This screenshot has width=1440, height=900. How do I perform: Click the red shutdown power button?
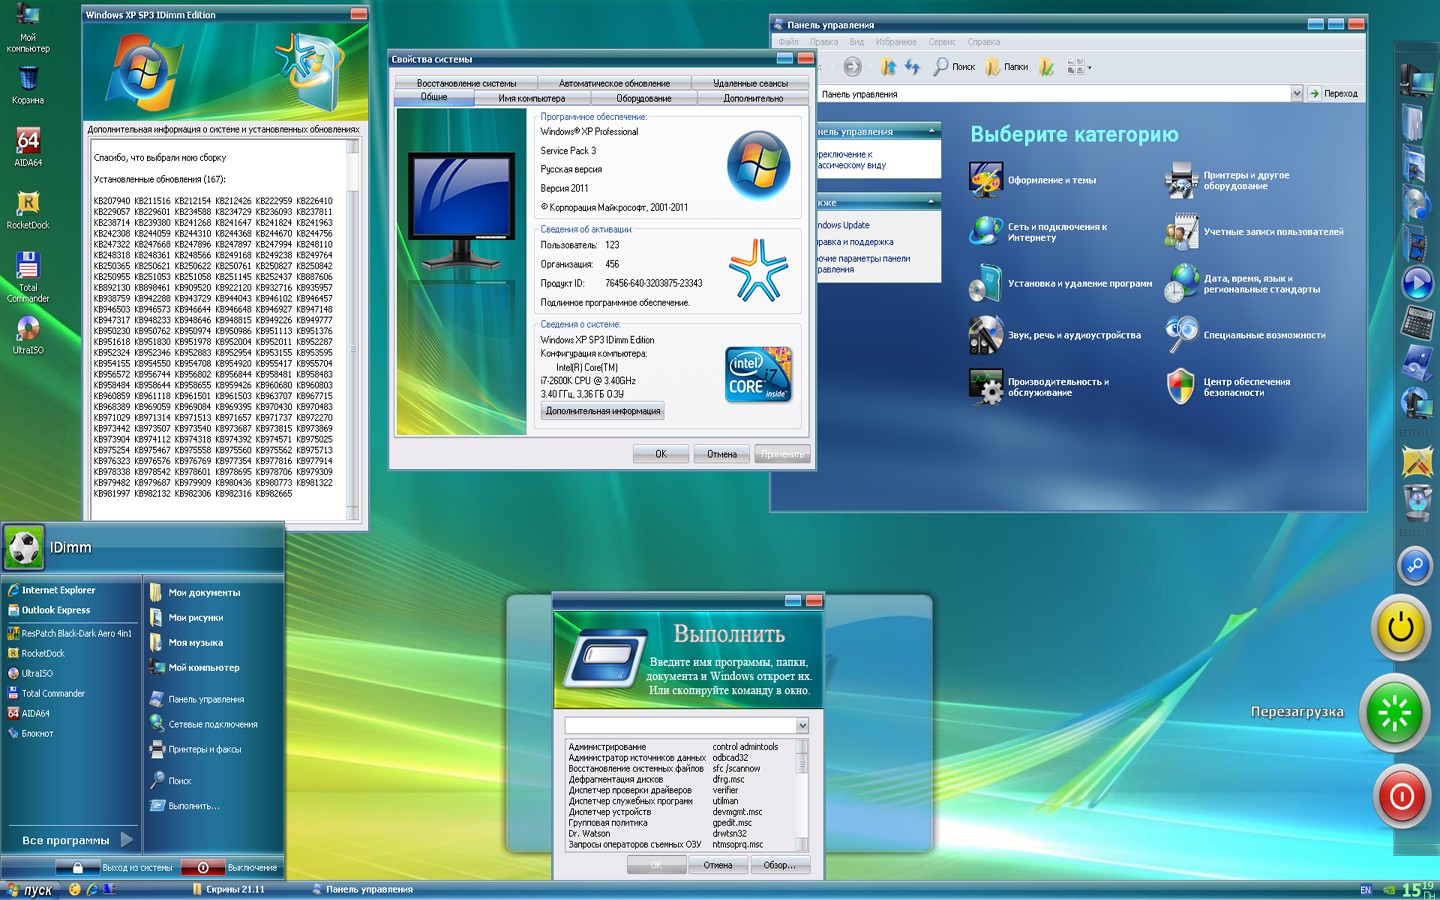[x=1401, y=797]
